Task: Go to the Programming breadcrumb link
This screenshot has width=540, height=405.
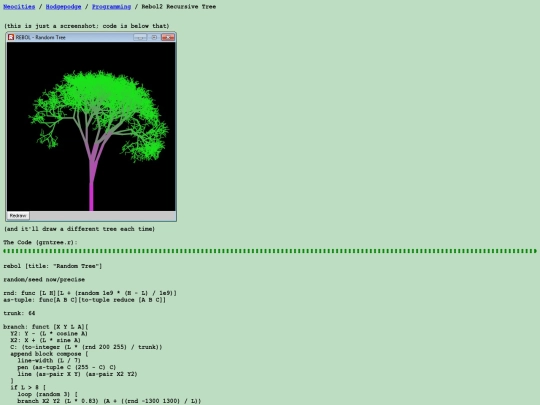Action: point(111,7)
